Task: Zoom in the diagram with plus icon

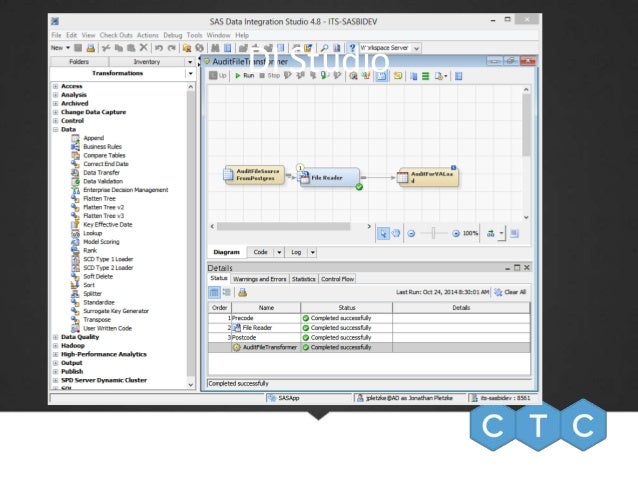Action: (x=456, y=234)
